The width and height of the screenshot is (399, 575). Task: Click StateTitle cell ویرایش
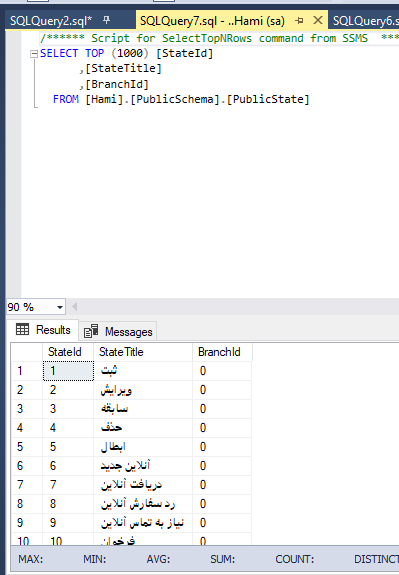point(143,390)
